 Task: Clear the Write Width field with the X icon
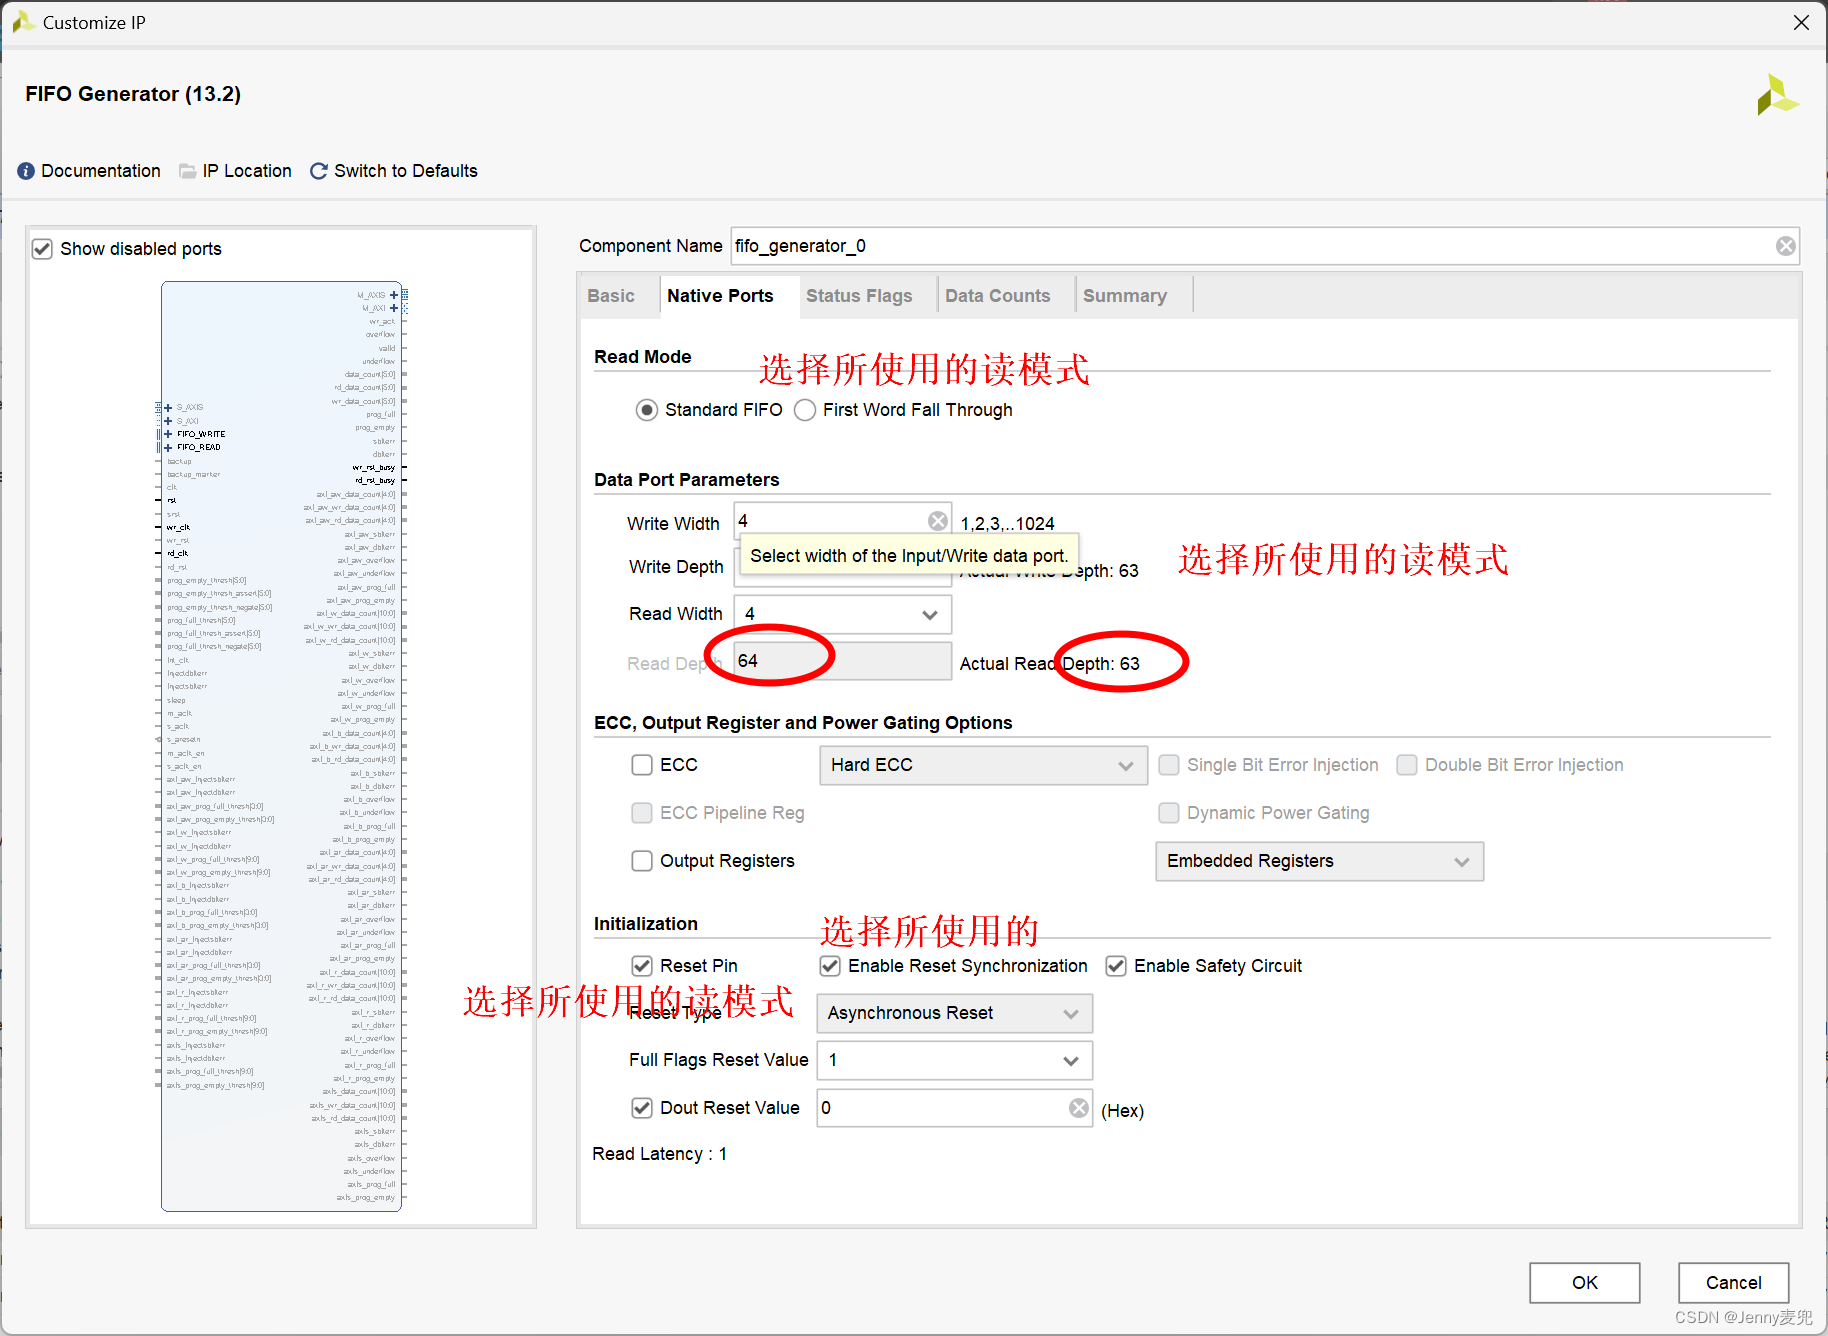(x=937, y=520)
